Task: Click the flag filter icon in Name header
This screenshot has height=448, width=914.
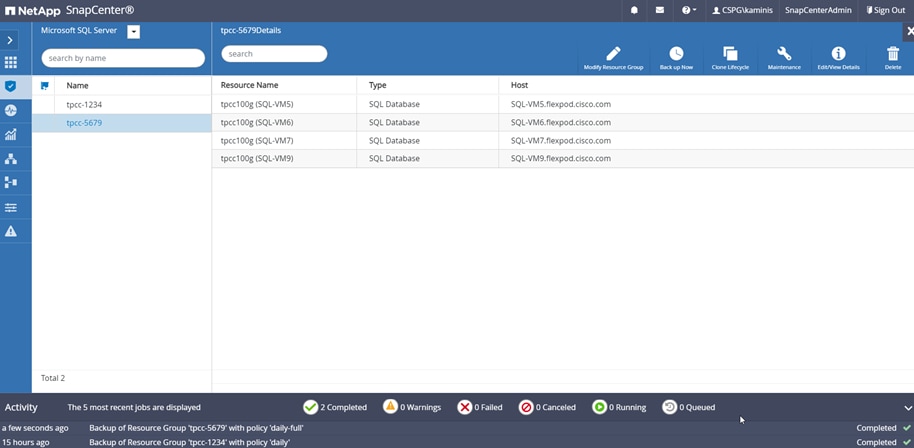Action: [44, 86]
